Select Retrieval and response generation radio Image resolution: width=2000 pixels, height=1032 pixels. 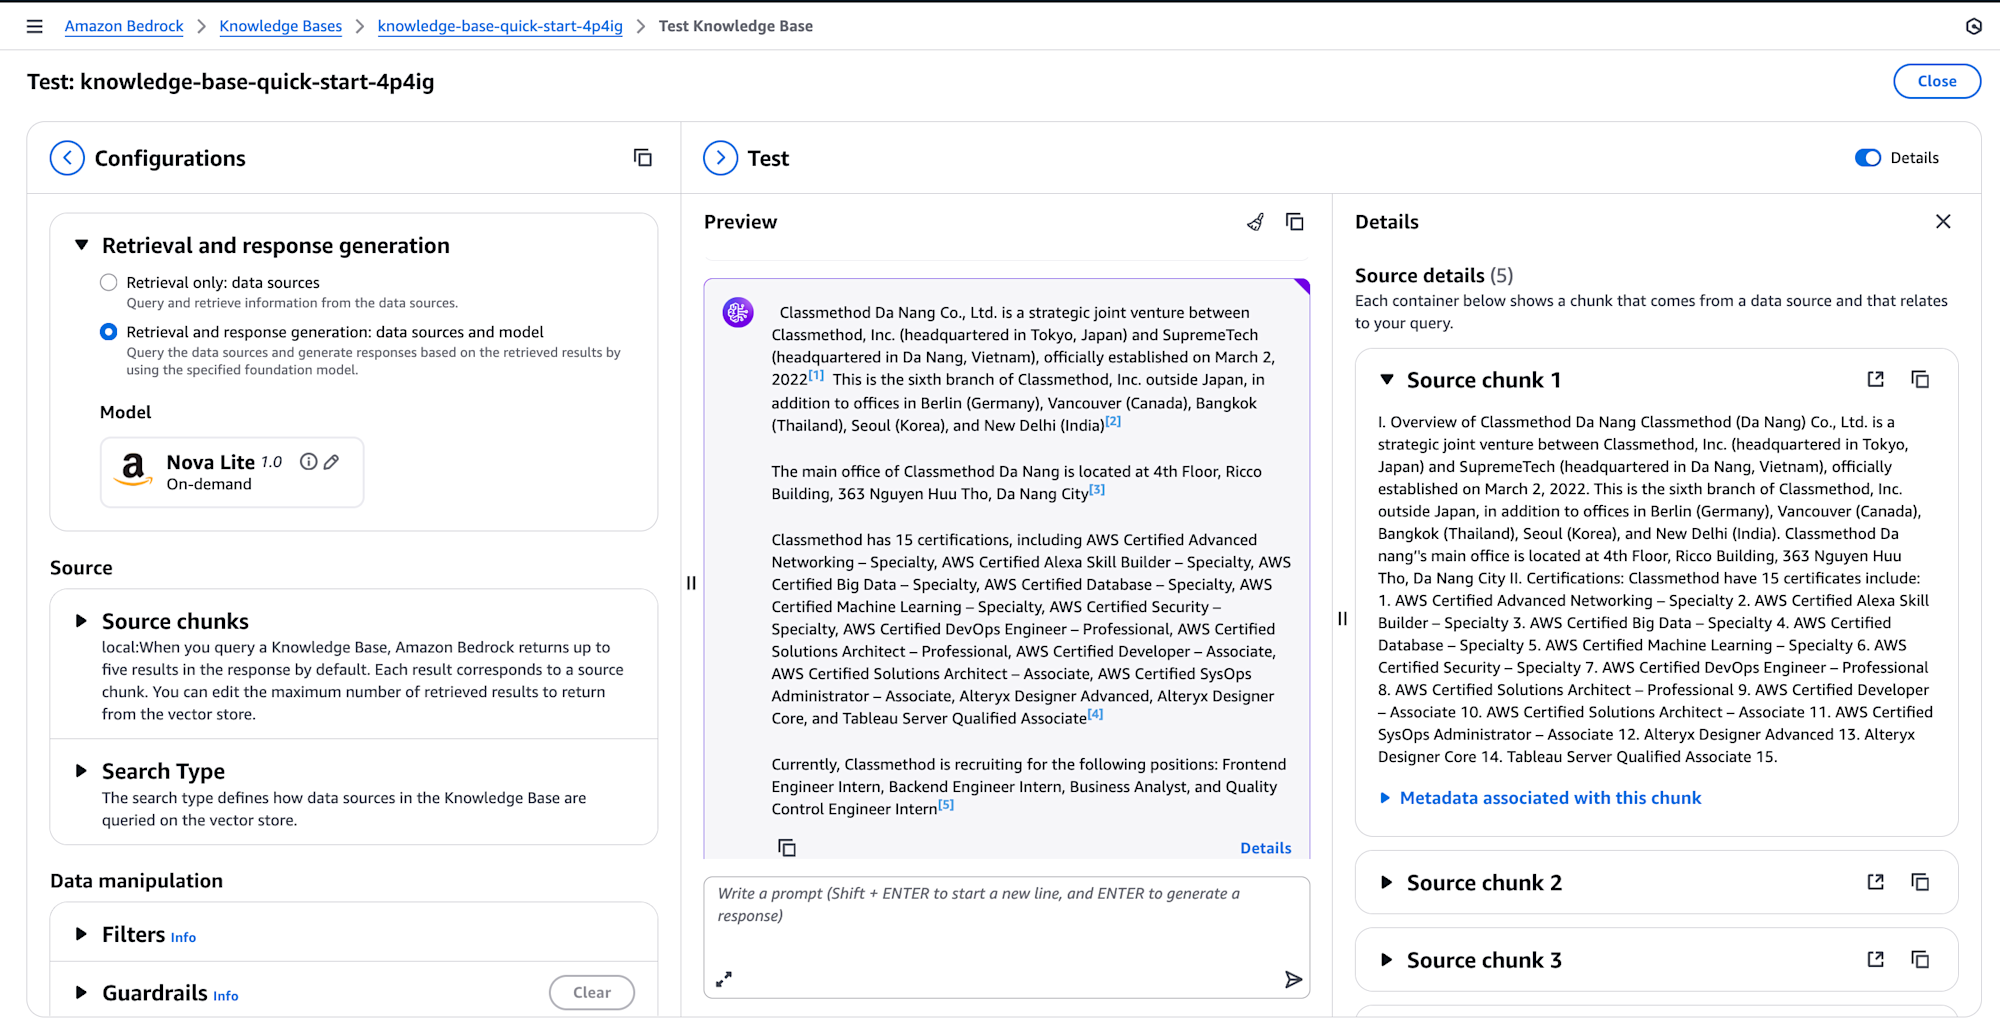click(x=109, y=332)
